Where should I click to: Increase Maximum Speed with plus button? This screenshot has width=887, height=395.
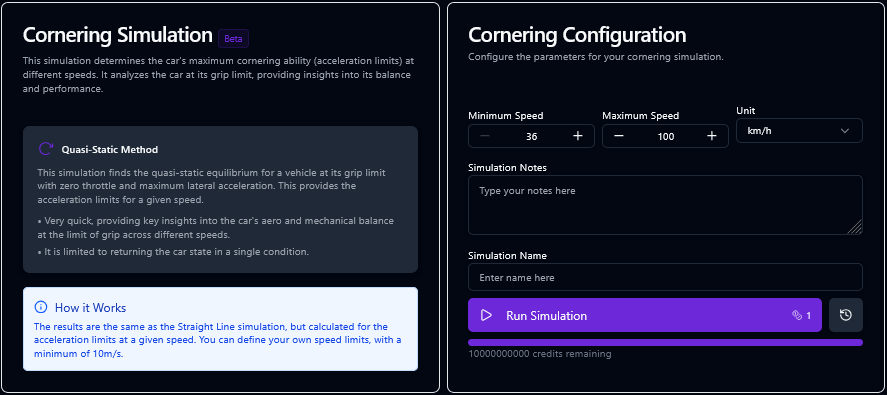[712, 136]
